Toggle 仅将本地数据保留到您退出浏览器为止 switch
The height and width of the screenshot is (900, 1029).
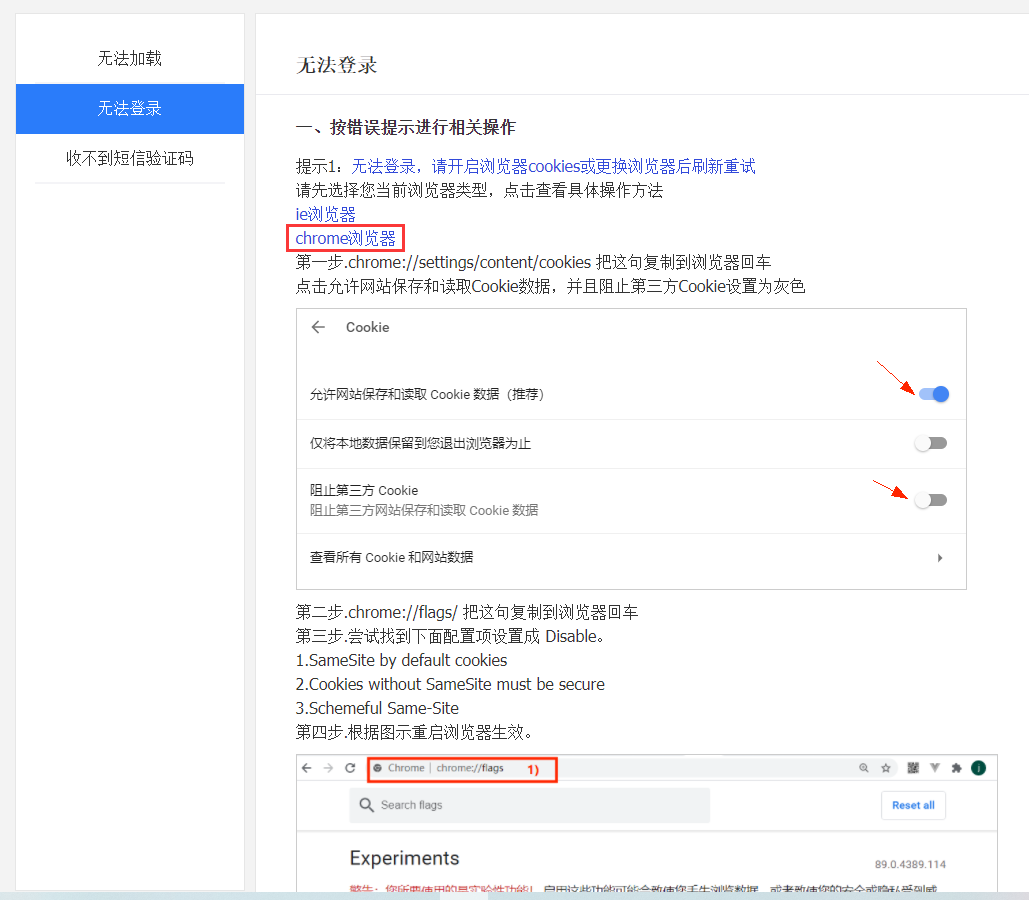point(931,443)
